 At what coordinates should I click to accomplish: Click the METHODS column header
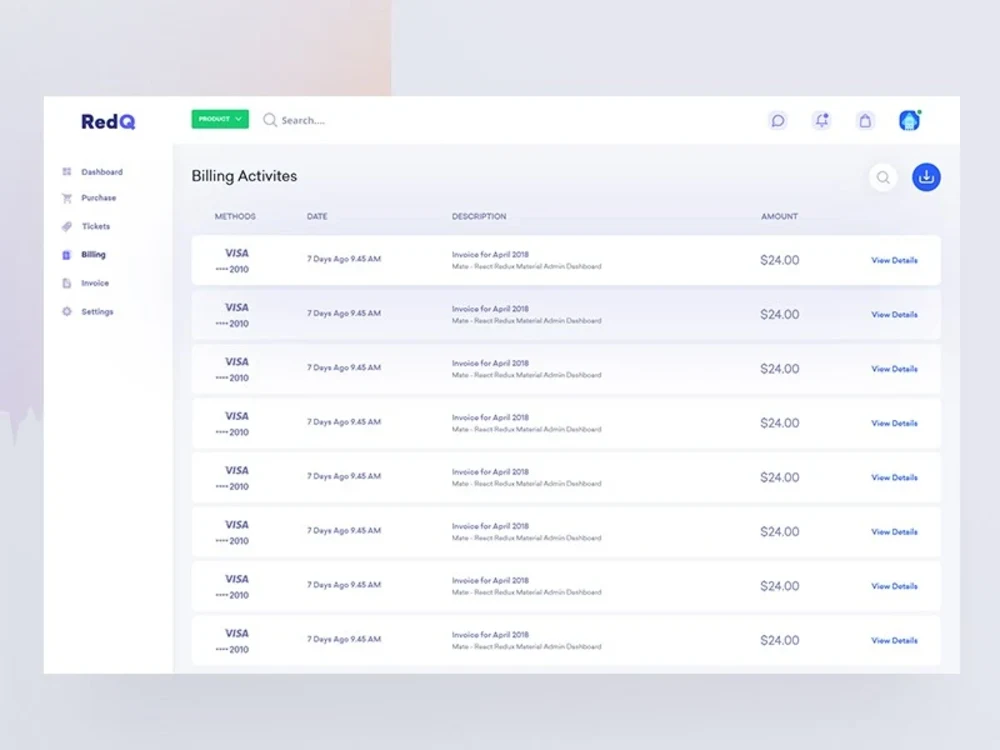(235, 217)
